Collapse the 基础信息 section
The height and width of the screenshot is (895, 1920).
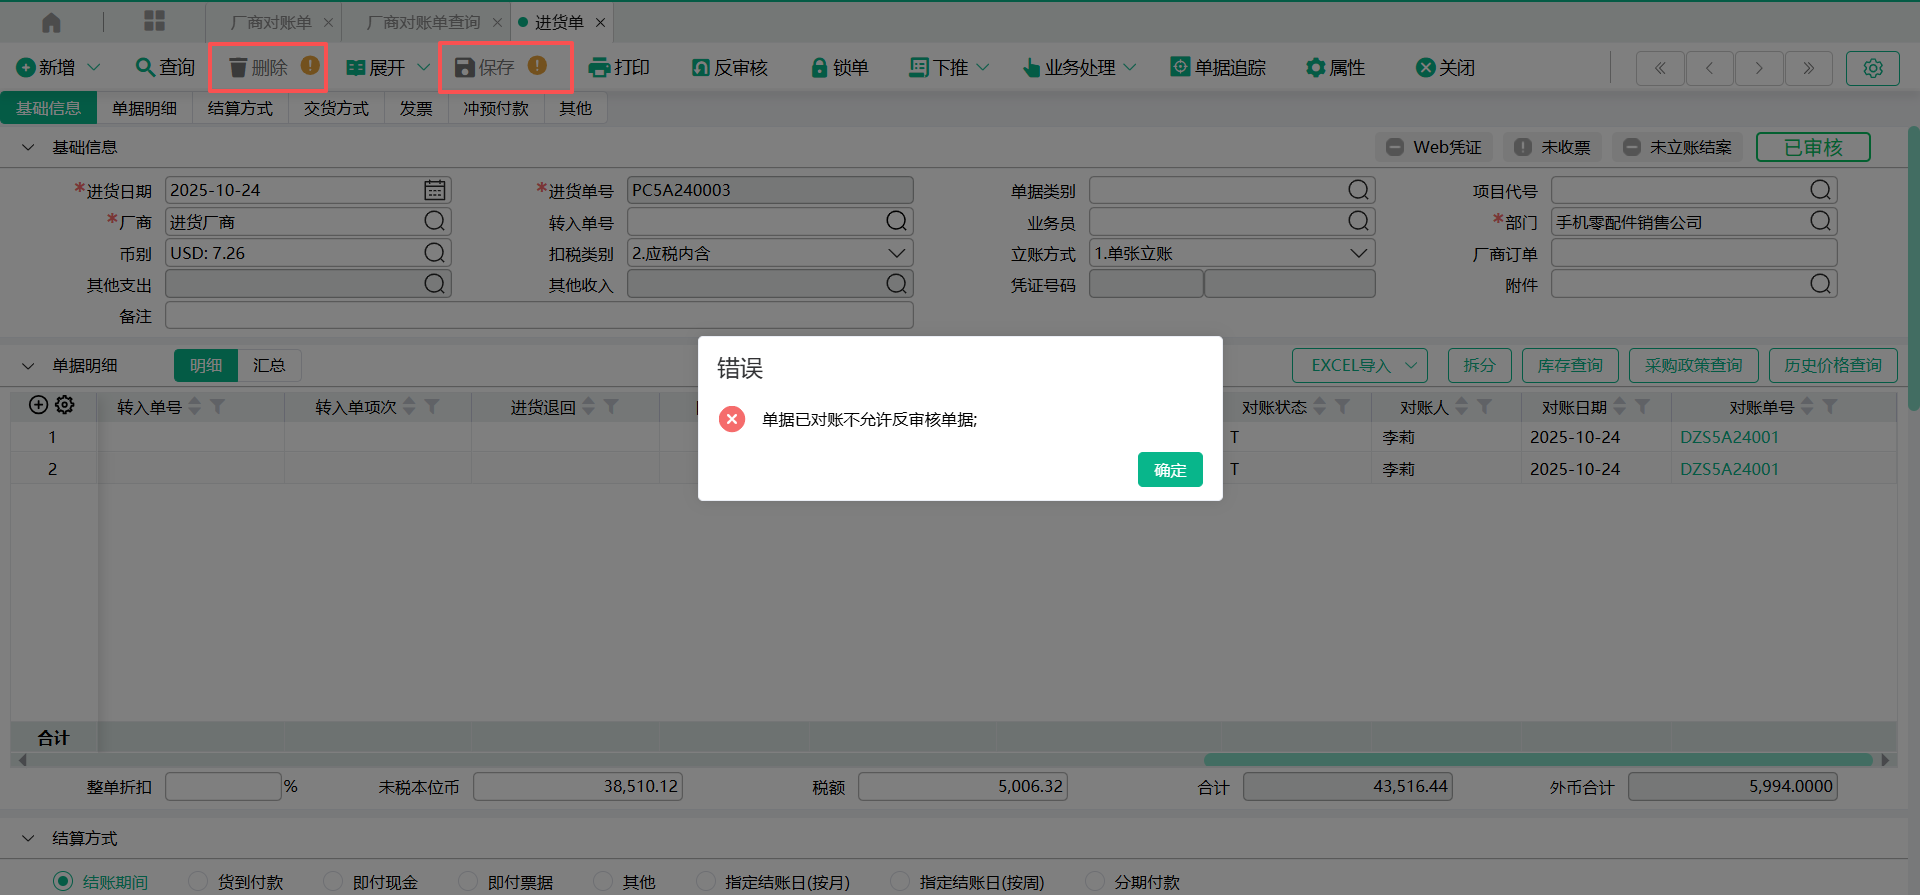click(28, 147)
